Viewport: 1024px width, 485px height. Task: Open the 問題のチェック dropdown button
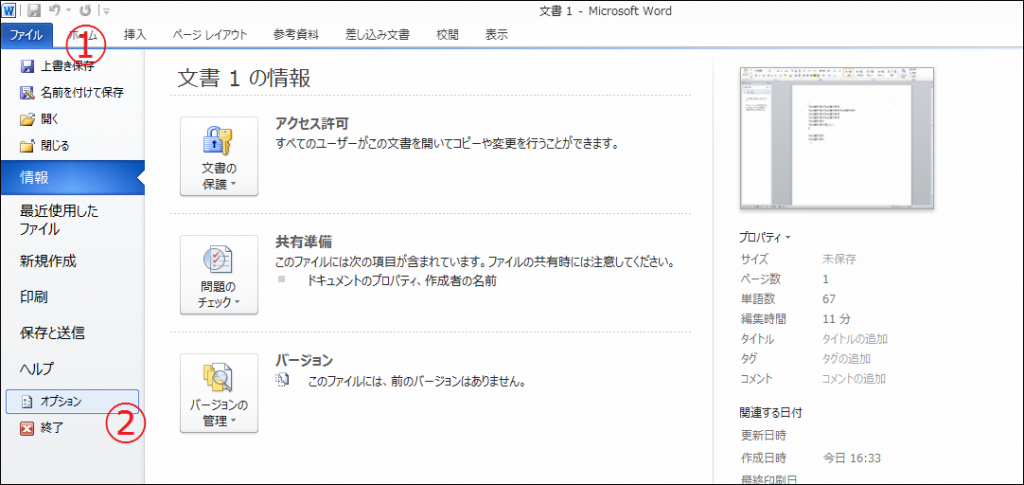219,275
